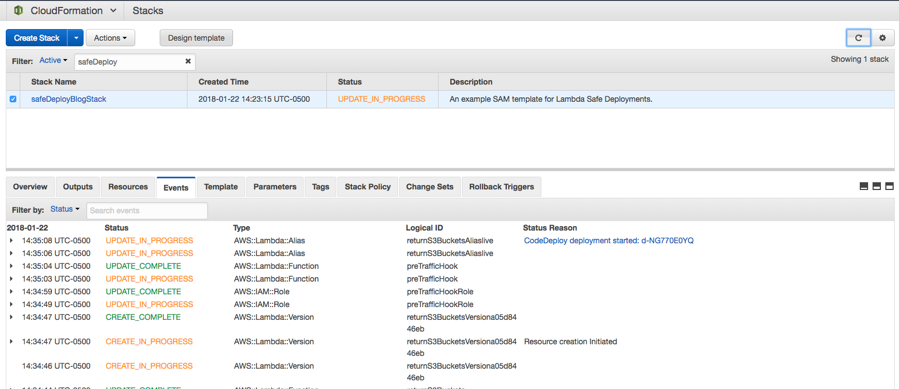Refresh the stacks list
899x389 pixels.
point(858,38)
